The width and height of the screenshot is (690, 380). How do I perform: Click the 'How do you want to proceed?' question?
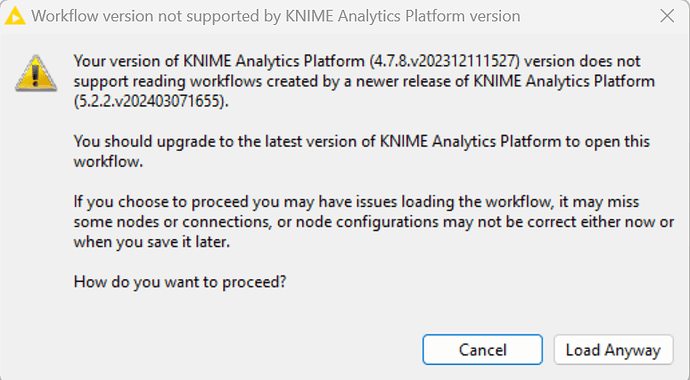pyautogui.click(x=180, y=281)
